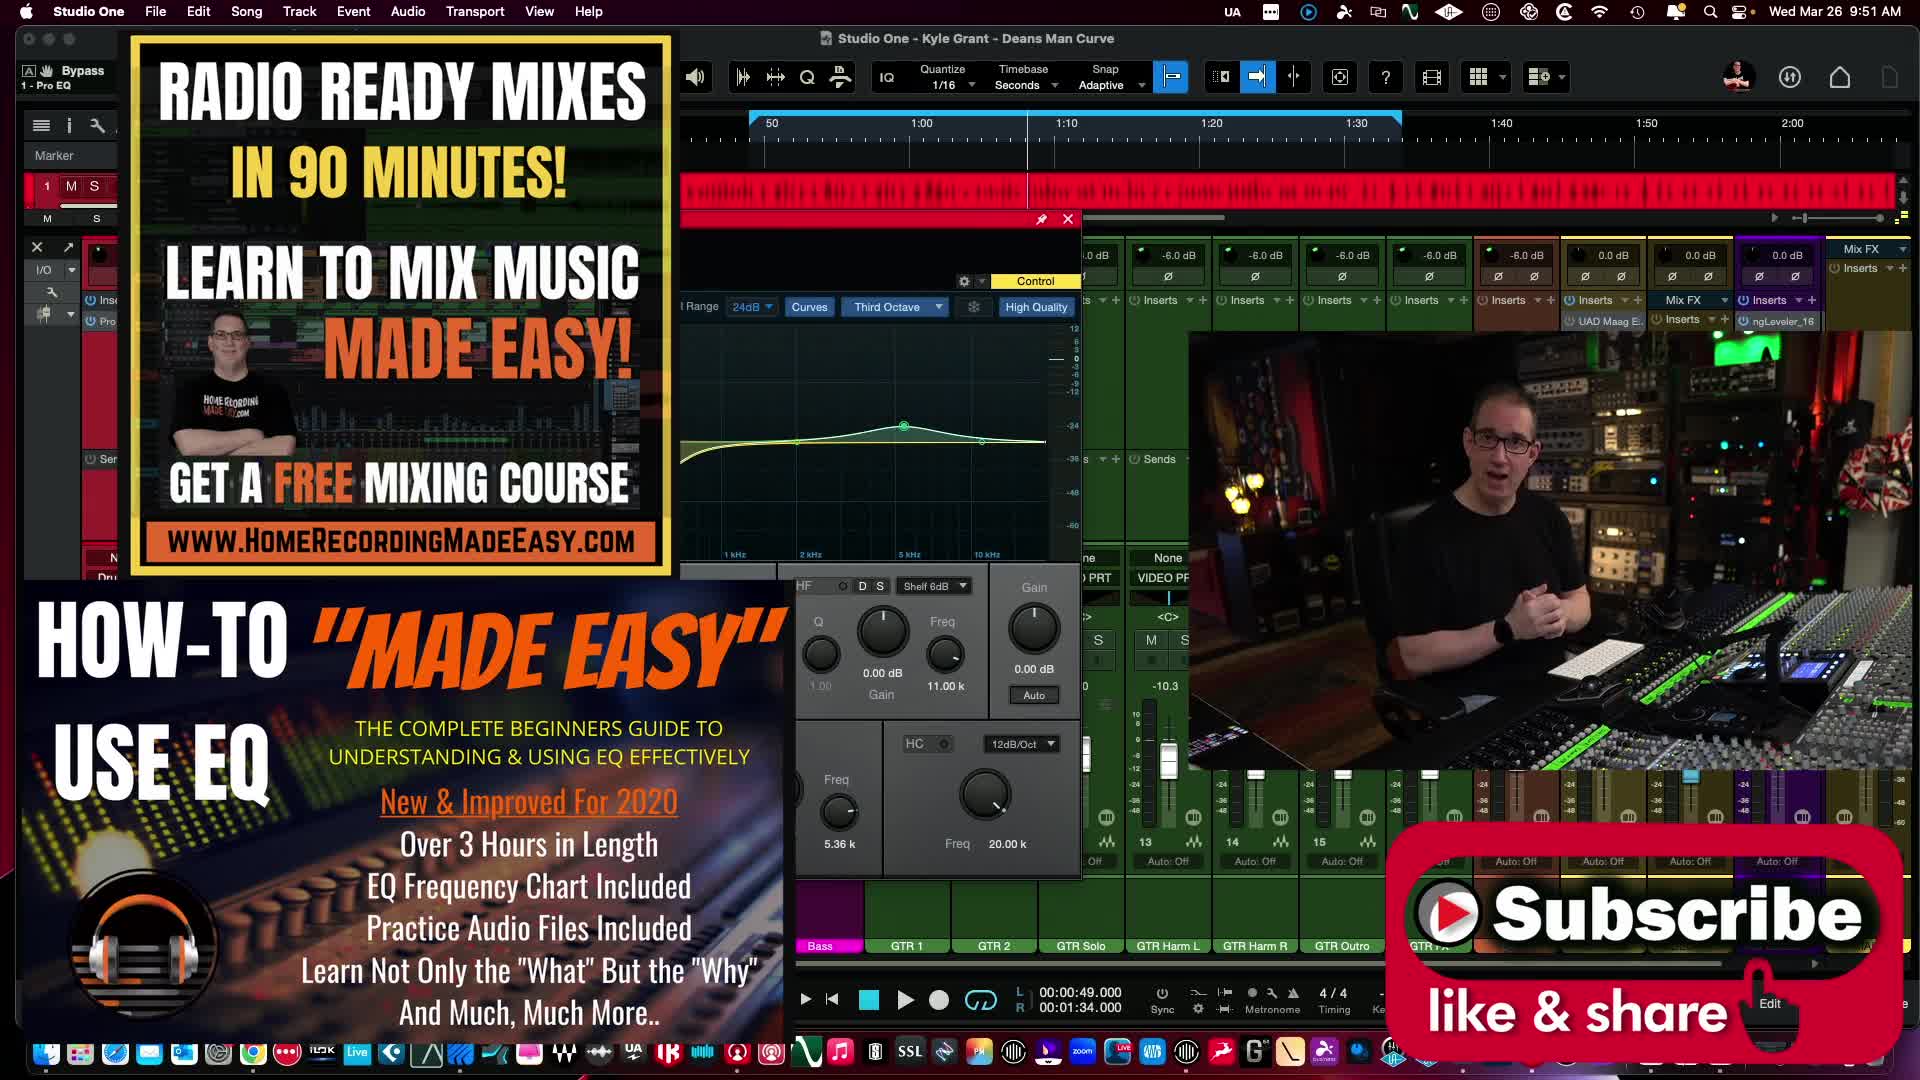Toggle the loop button in transport

click(x=980, y=1000)
